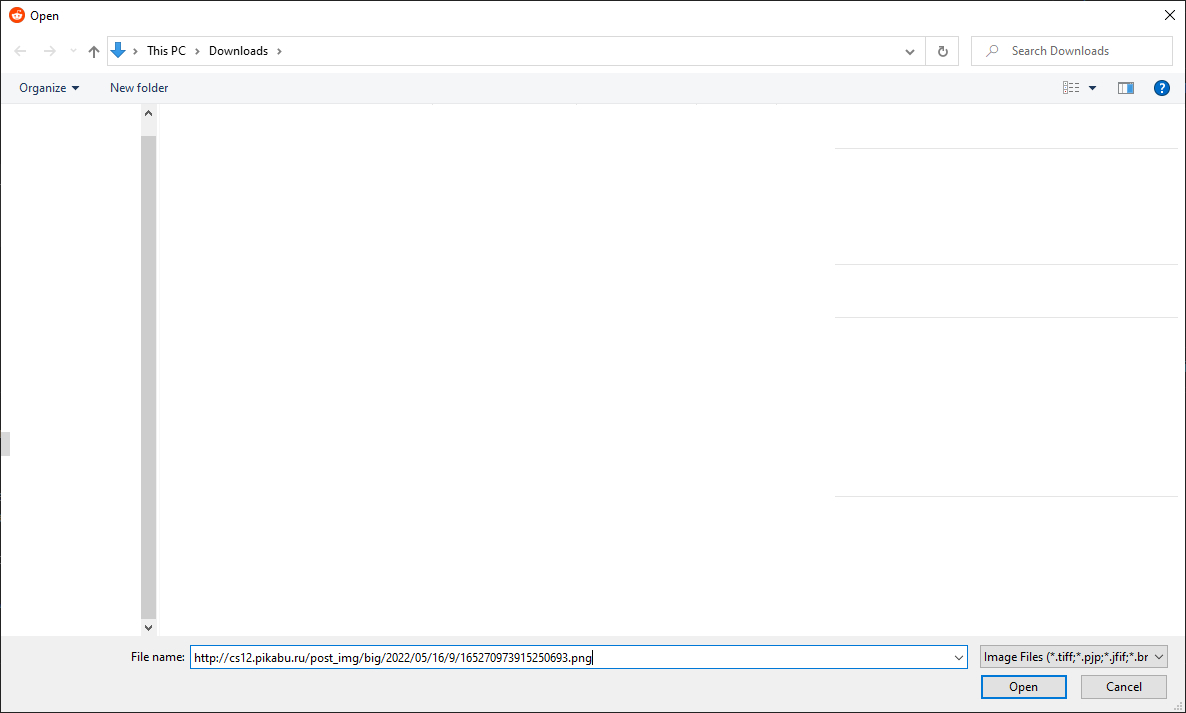Go up to the parent folder
The height and width of the screenshot is (713, 1186).
point(94,51)
